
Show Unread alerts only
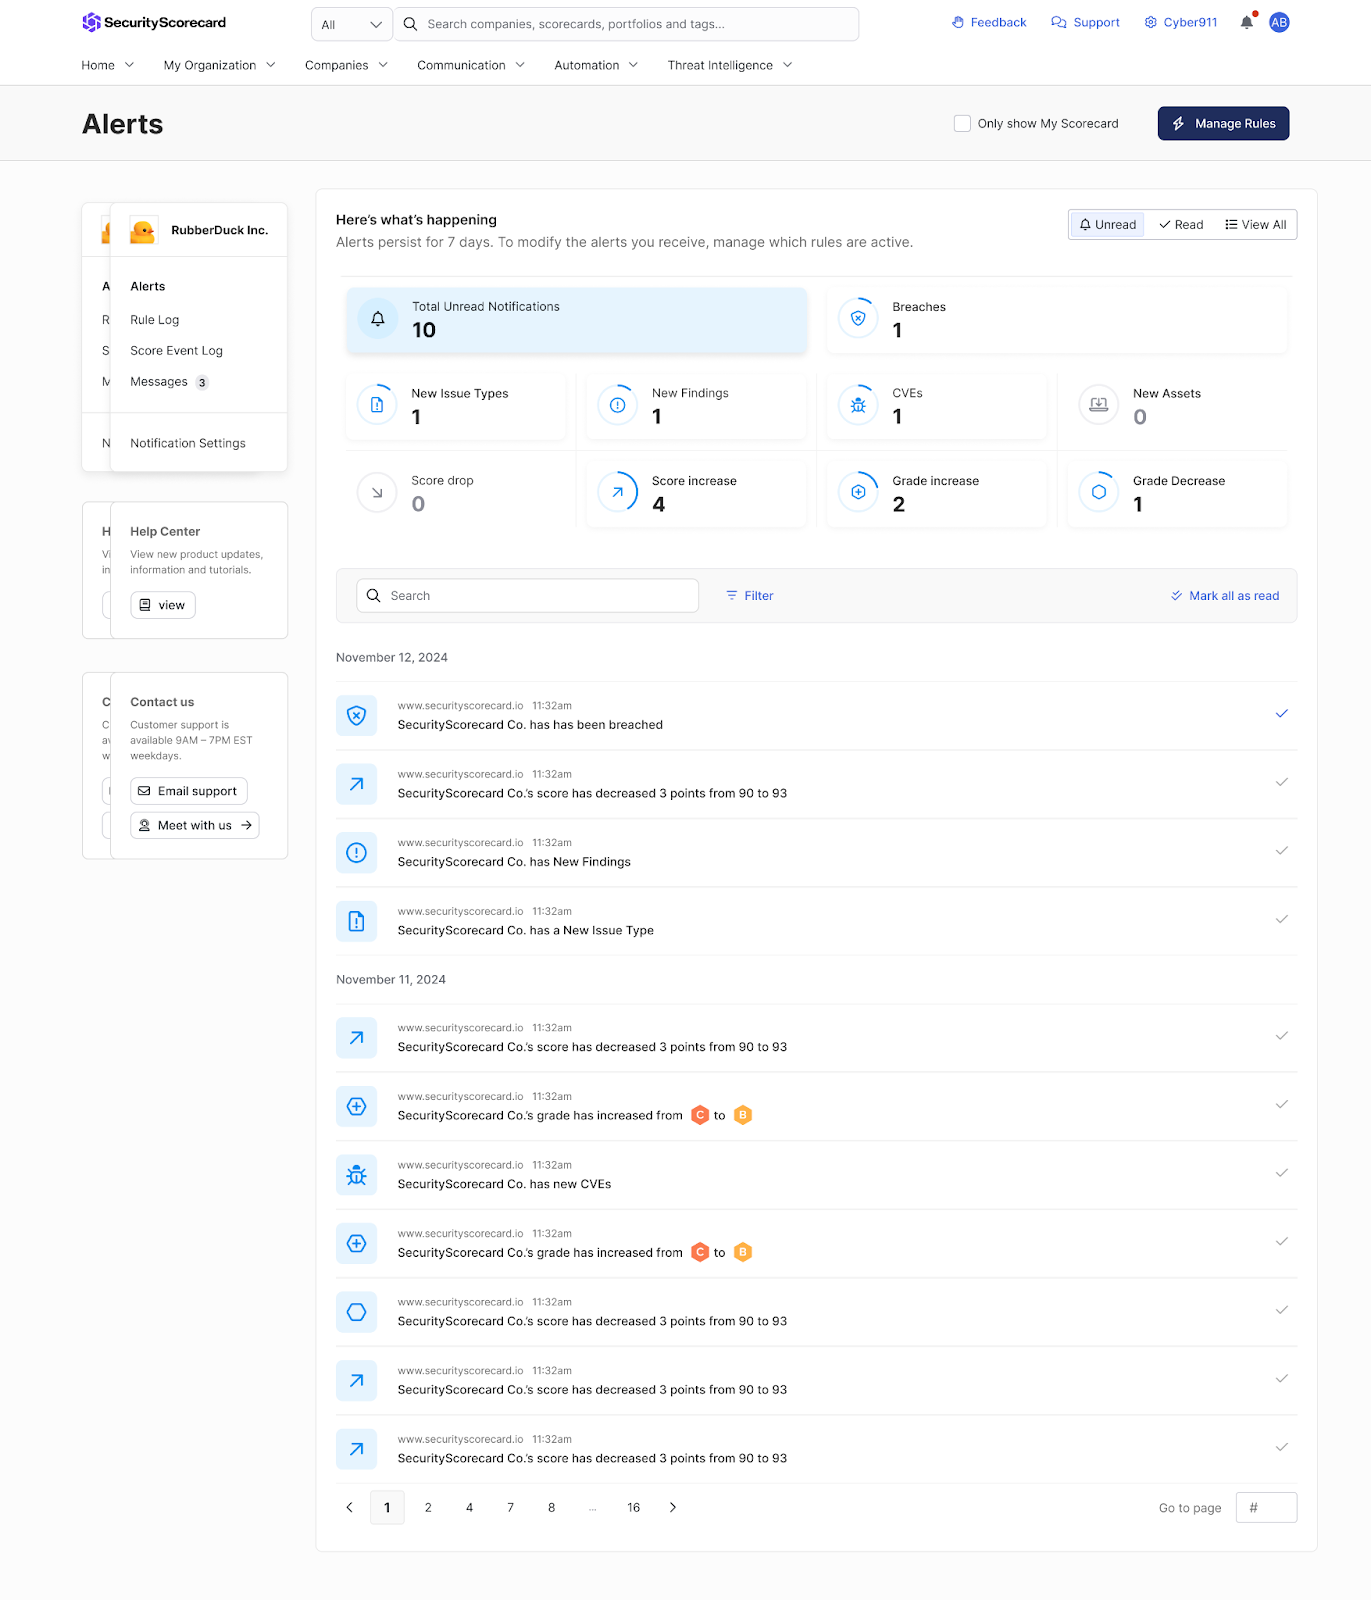1107,224
